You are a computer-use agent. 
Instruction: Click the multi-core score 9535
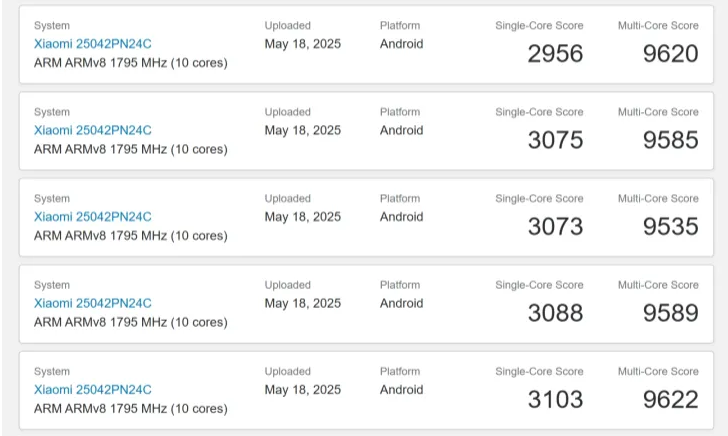pyautogui.click(x=670, y=226)
